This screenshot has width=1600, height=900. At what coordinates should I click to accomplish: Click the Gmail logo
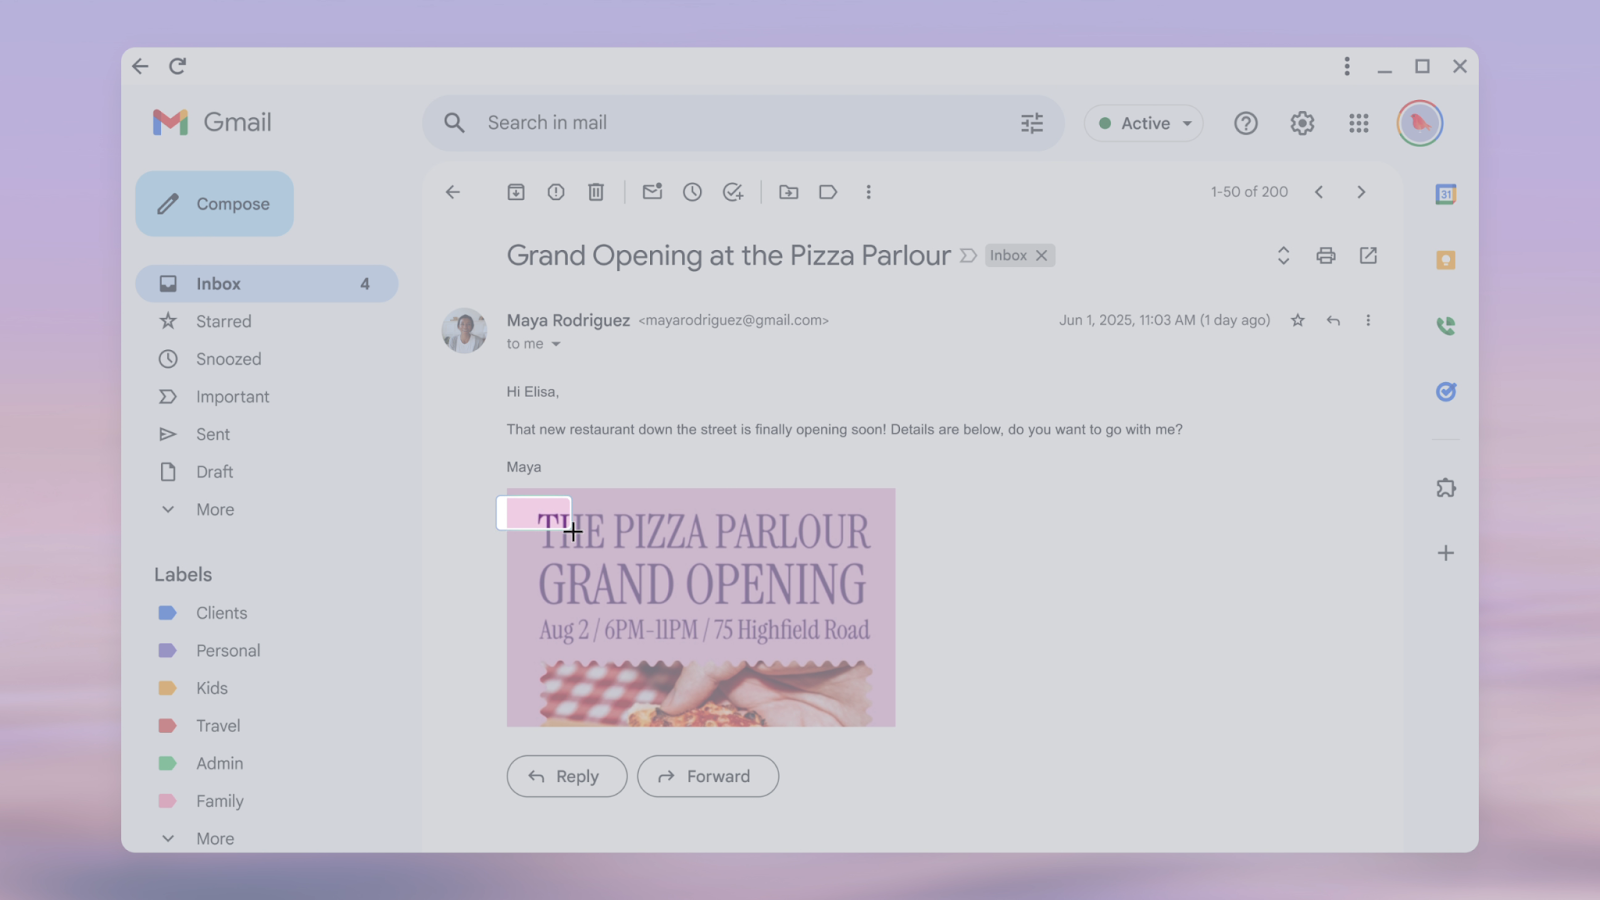[x=212, y=122]
